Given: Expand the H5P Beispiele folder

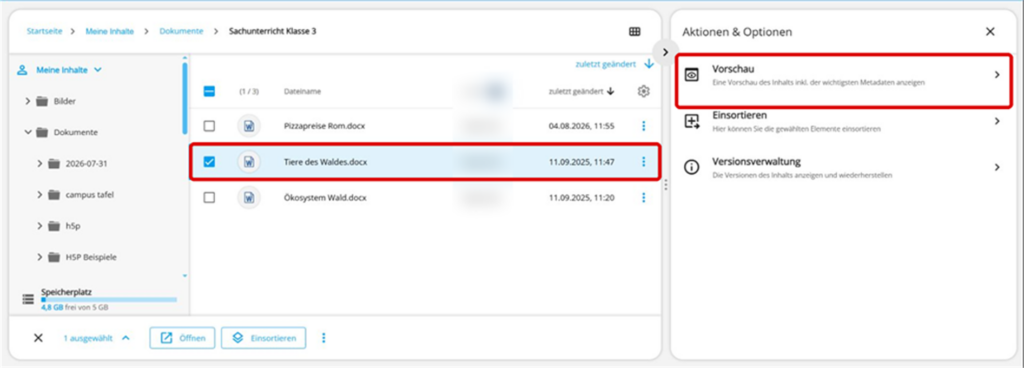Looking at the screenshot, I should [x=40, y=258].
